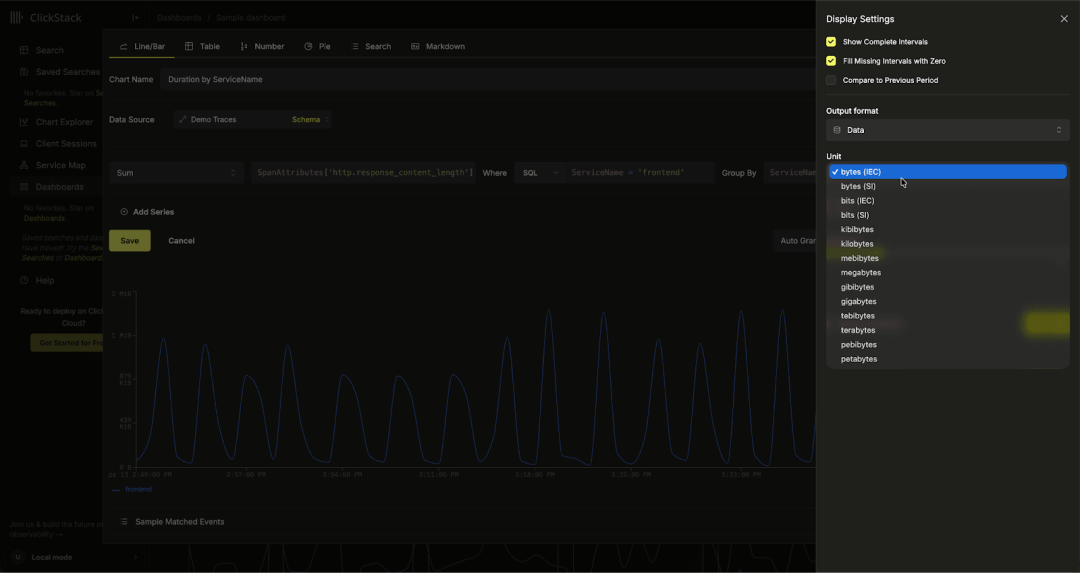This screenshot has width=1080, height=573.
Task: Select bytes (SI) unit option
Action: [947, 187]
